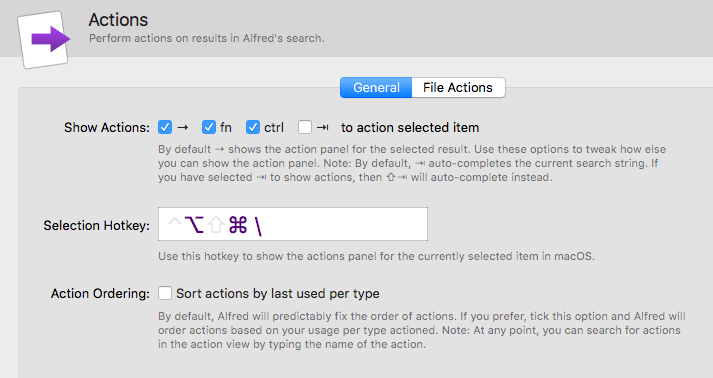Enable the tab key Show Actions checkbox
The width and height of the screenshot is (713, 378).
305,127
